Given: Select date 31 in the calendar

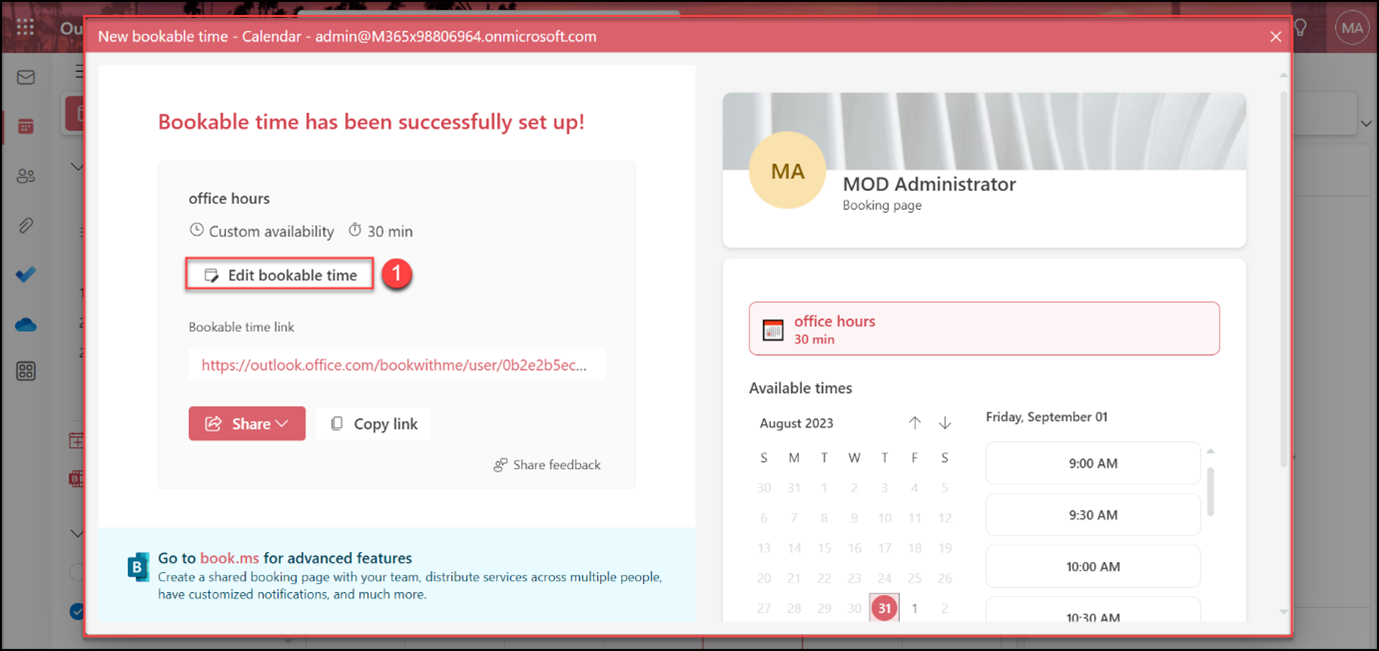Looking at the screenshot, I should [884, 608].
